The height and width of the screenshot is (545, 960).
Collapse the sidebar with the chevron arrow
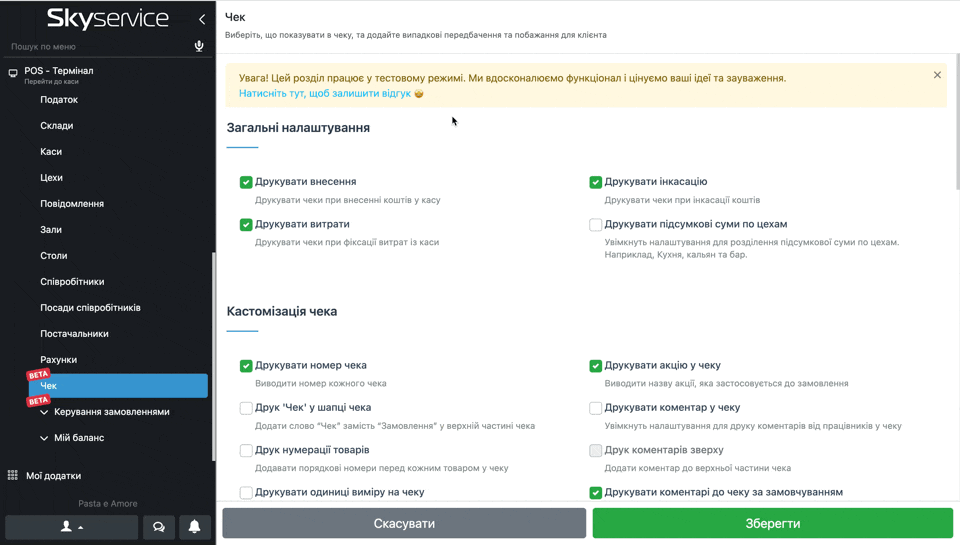[202, 19]
